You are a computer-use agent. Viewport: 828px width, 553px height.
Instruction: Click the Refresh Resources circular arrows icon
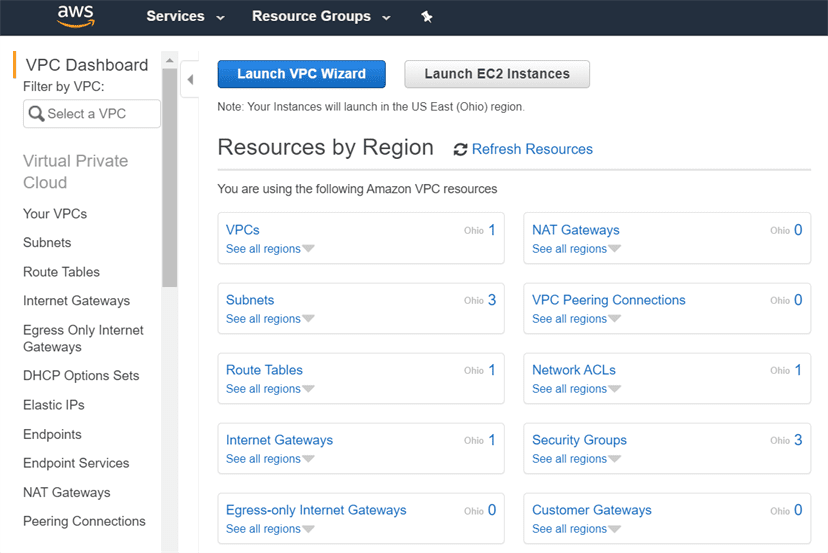pyautogui.click(x=460, y=150)
